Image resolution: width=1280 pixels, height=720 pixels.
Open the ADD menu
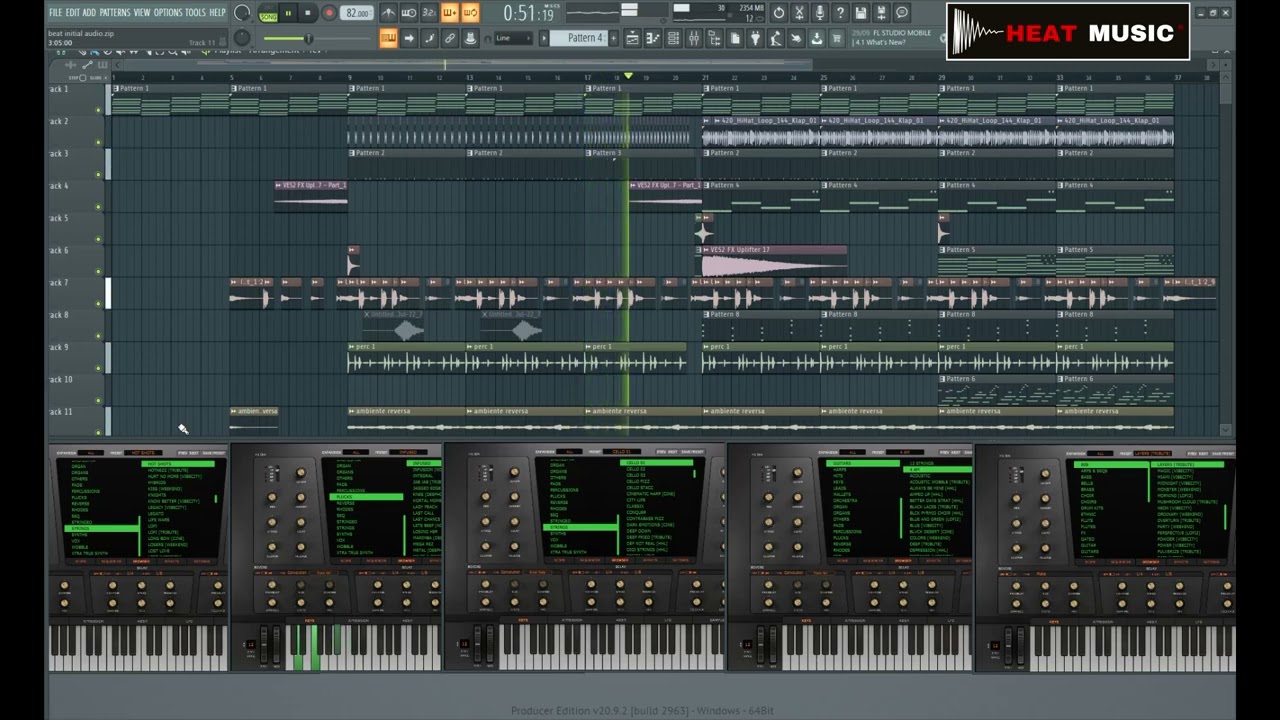pos(89,13)
